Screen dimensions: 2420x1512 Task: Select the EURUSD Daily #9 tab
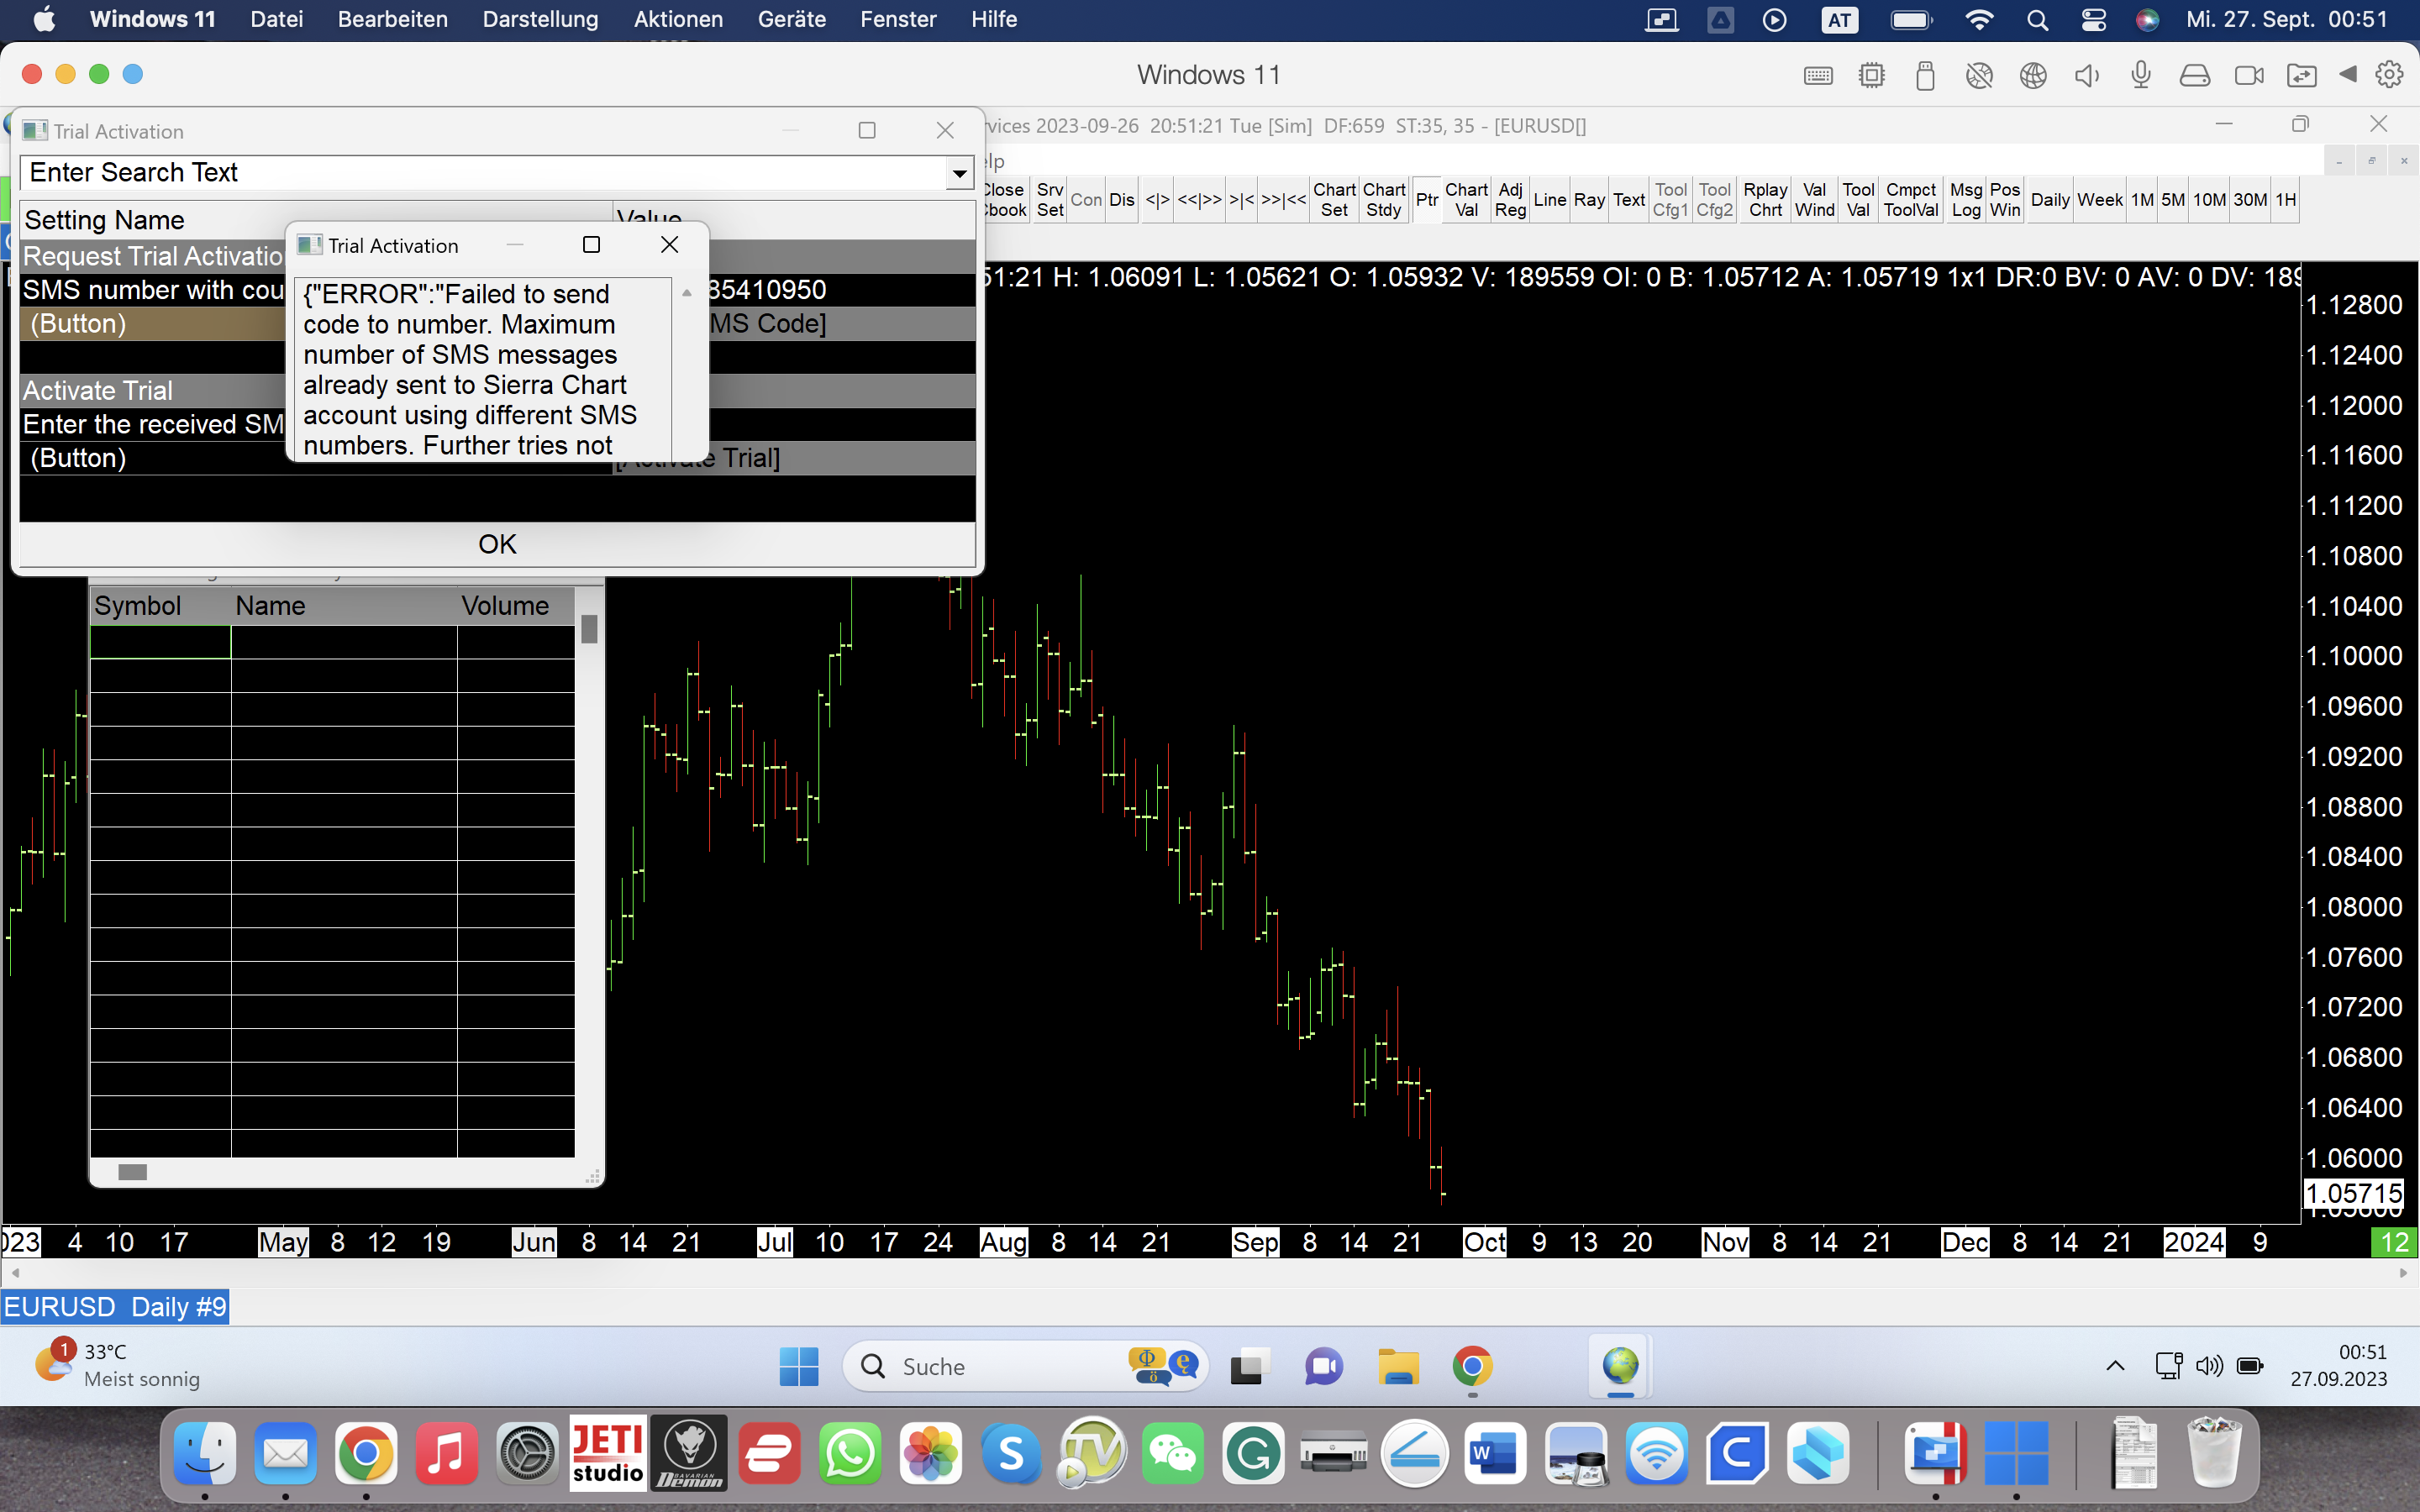[115, 1307]
